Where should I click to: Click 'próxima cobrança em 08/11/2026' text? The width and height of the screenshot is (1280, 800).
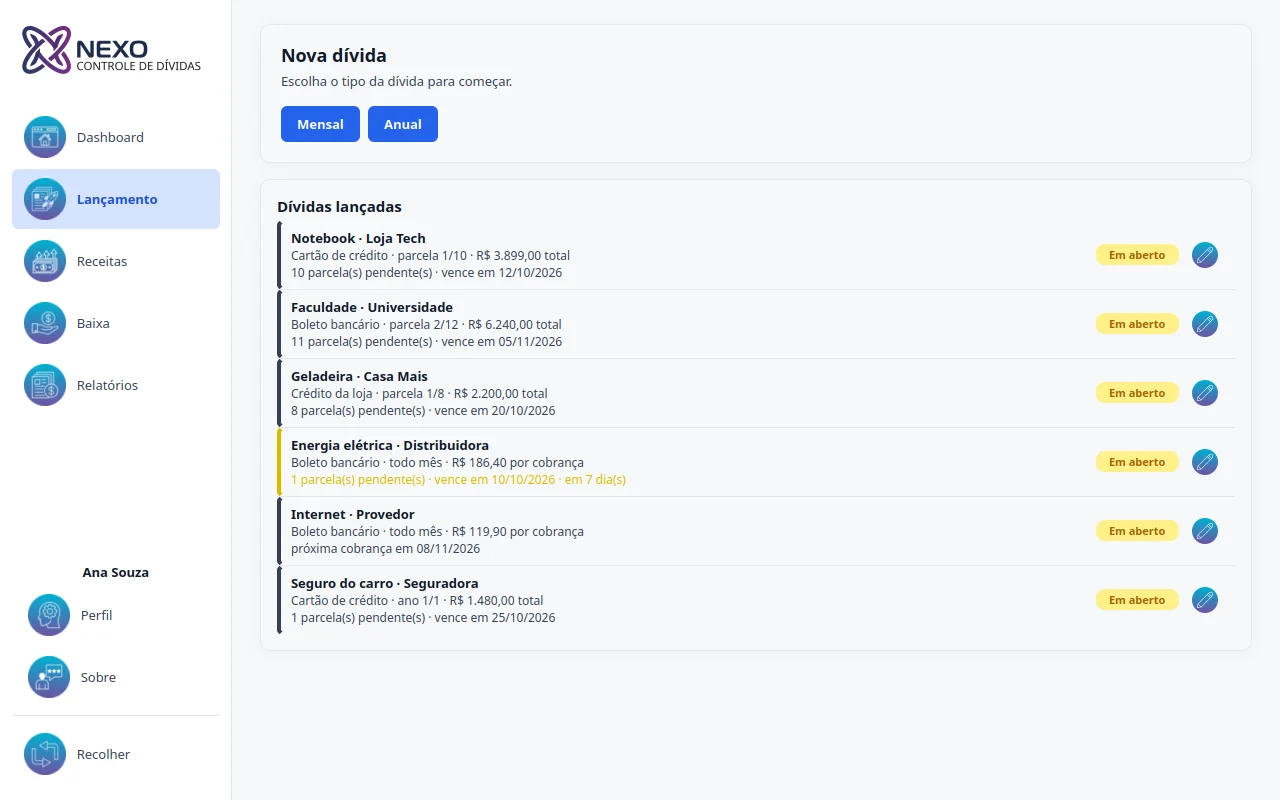[385, 549]
